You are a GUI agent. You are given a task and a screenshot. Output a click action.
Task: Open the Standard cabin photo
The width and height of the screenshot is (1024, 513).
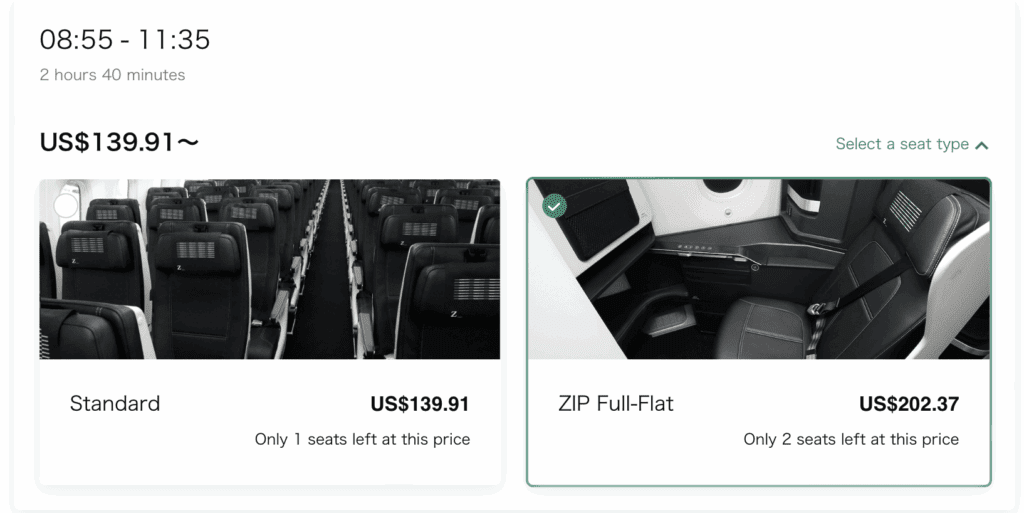coord(270,269)
